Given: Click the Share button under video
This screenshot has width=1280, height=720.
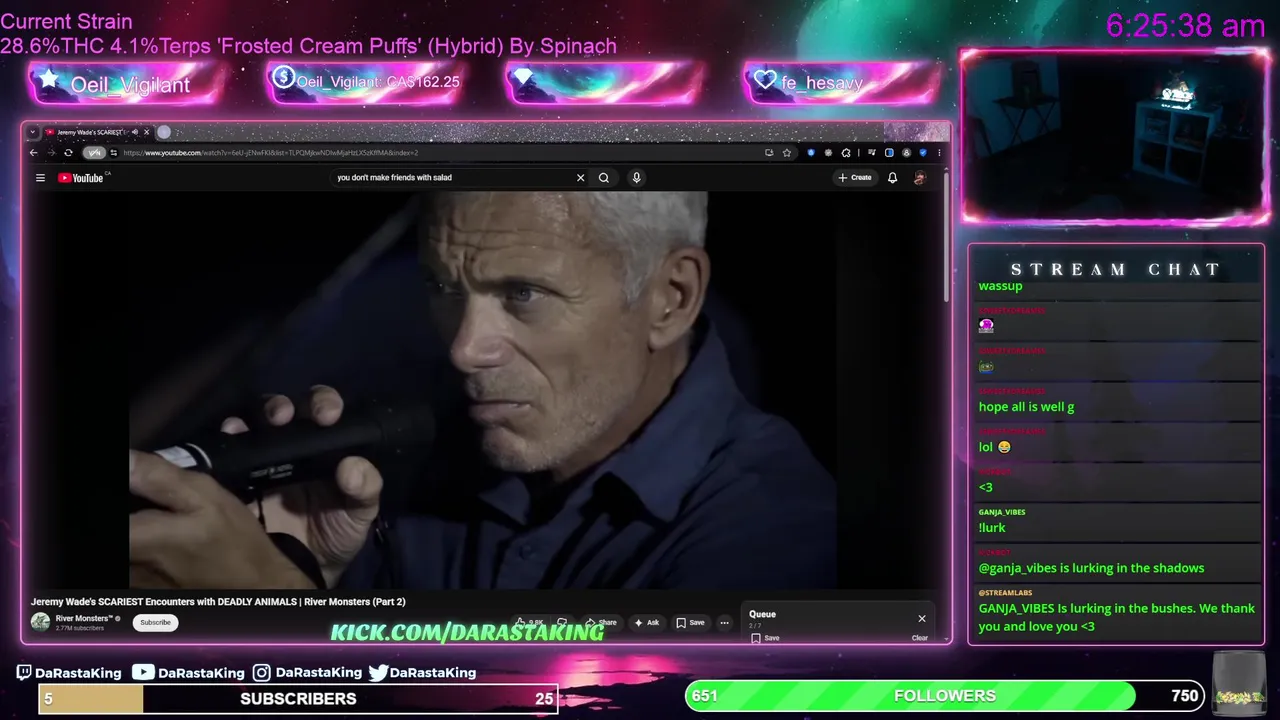Looking at the screenshot, I should 601,622.
